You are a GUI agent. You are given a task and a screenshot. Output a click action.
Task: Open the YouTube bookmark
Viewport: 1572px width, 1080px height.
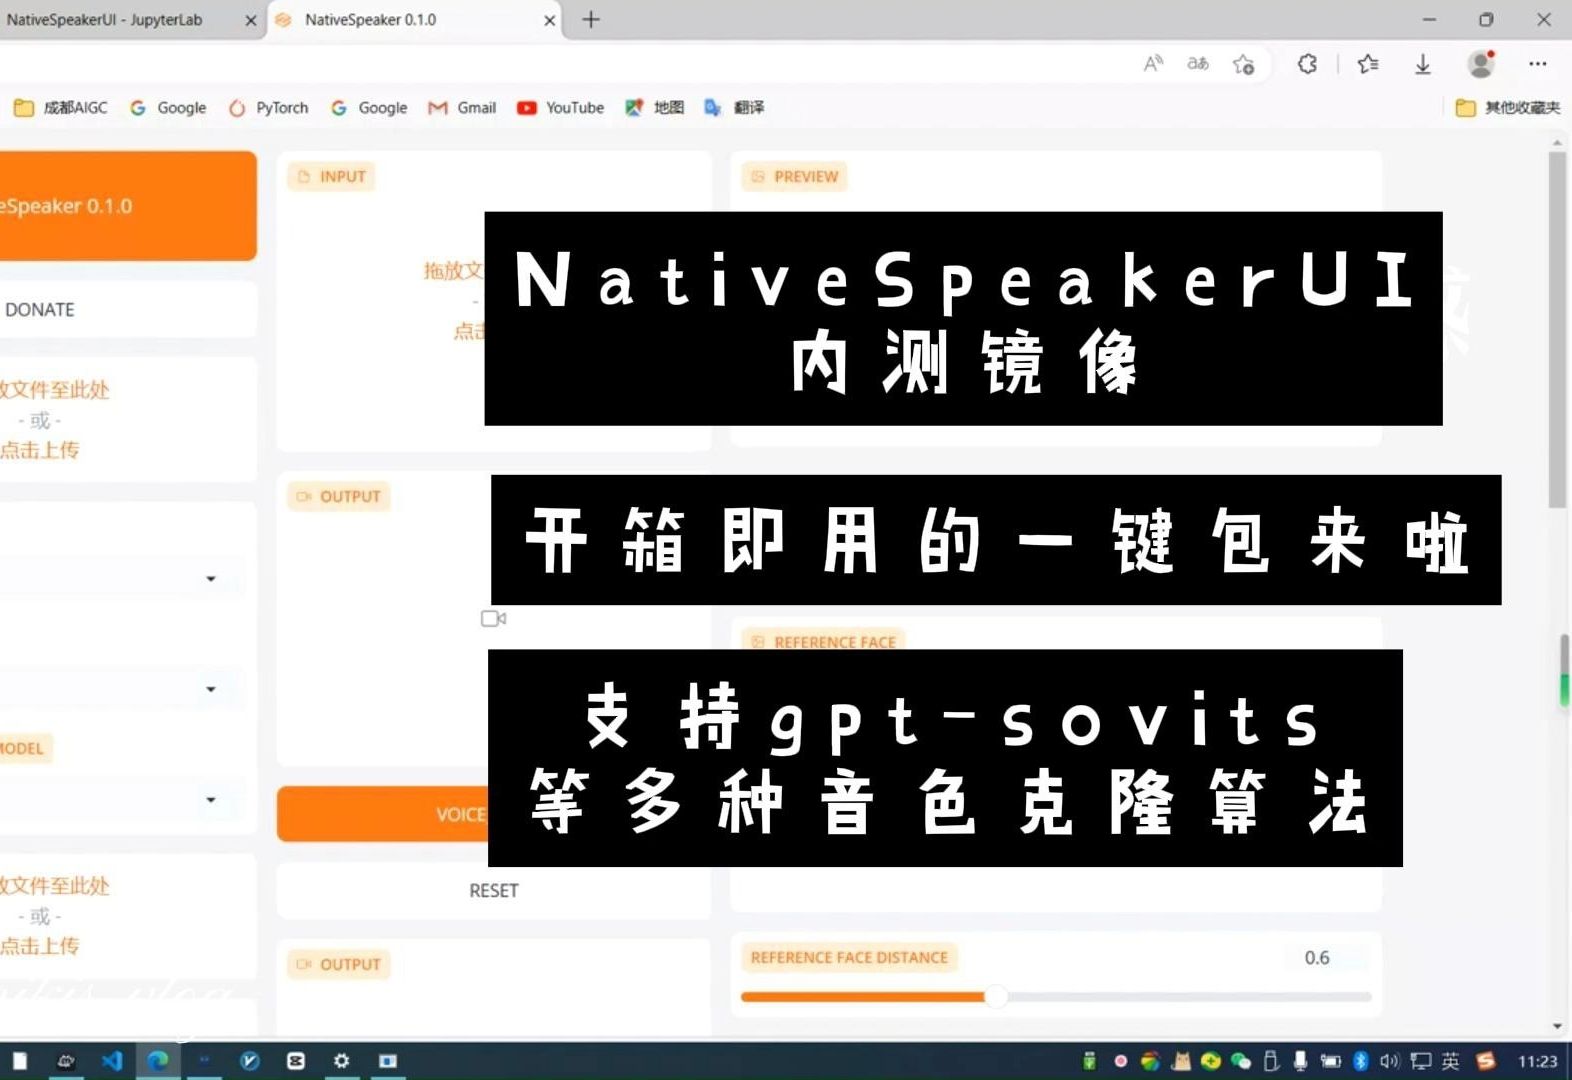561,107
